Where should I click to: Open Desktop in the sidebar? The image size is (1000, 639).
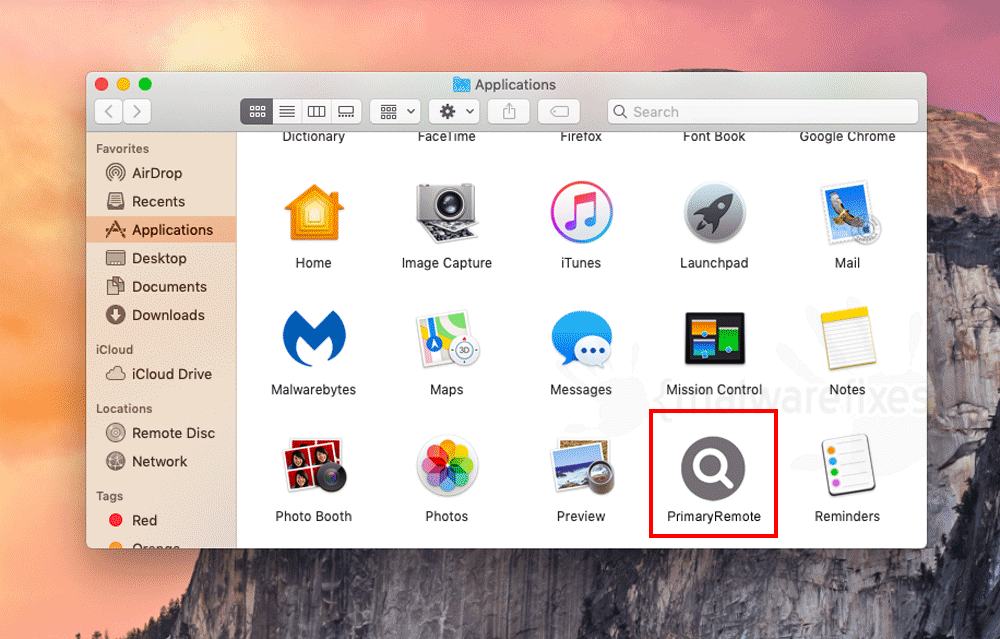[x=161, y=258]
